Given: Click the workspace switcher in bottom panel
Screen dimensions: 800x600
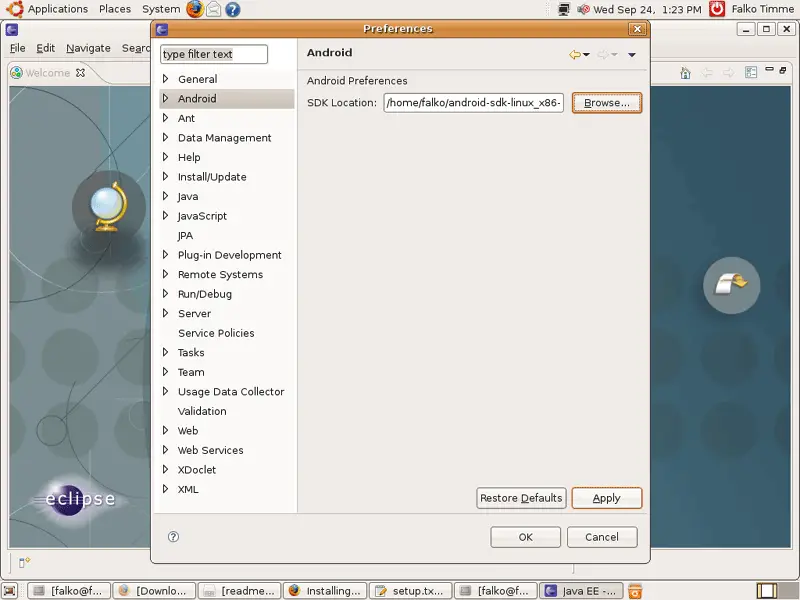Looking at the screenshot, I should click(767, 591).
